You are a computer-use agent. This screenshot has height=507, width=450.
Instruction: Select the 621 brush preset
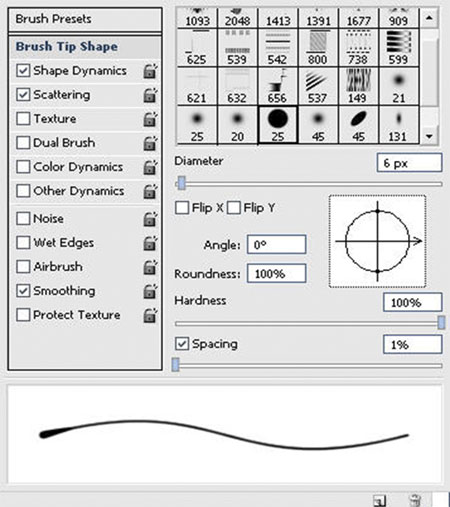[x=197, y=86]
